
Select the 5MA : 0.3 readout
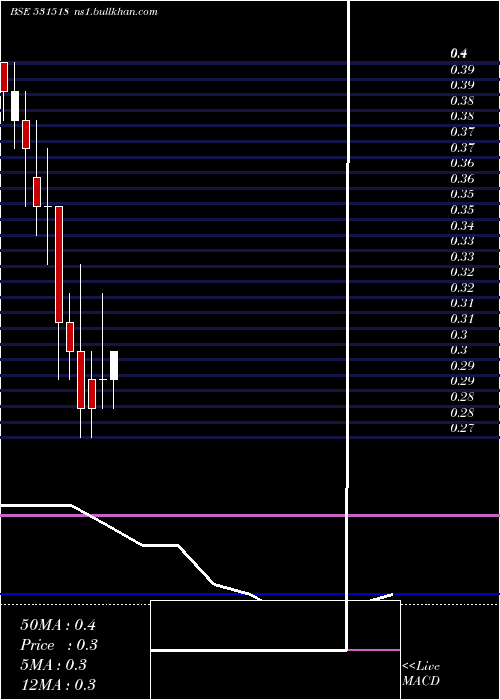[54, 665]
